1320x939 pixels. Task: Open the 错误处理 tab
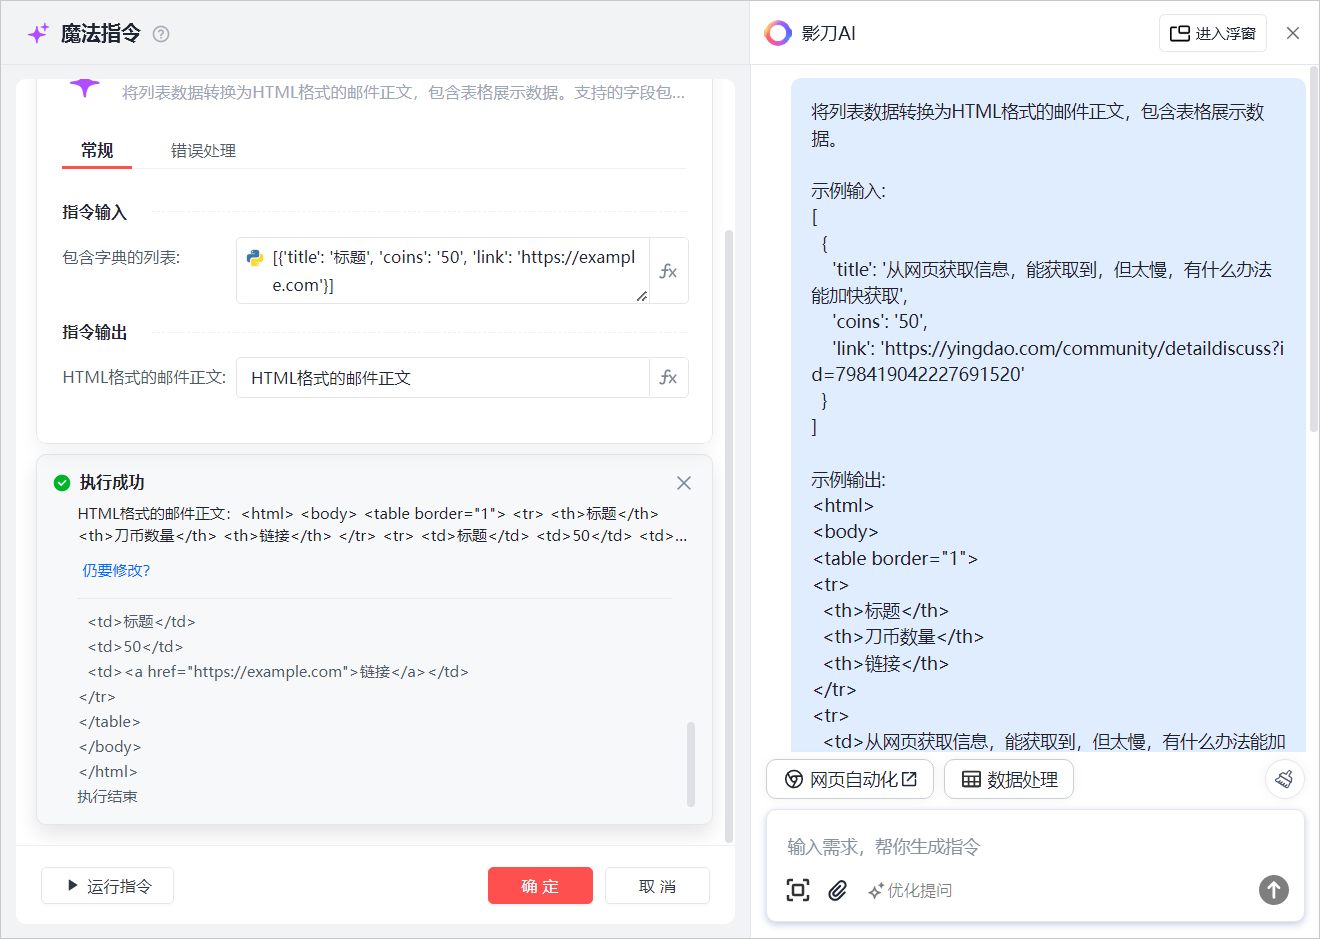pyautogui.click(x=203, y=151)
